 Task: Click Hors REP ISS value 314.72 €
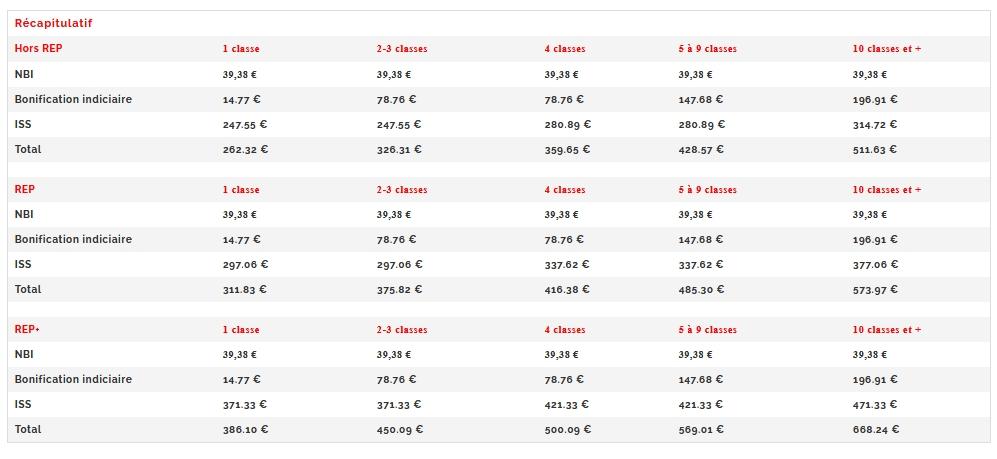874,125
